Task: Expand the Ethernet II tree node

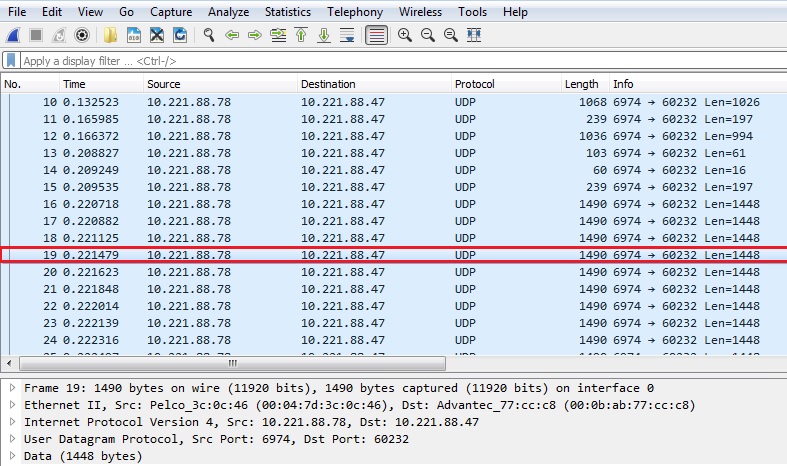Action: pos(12,405)
